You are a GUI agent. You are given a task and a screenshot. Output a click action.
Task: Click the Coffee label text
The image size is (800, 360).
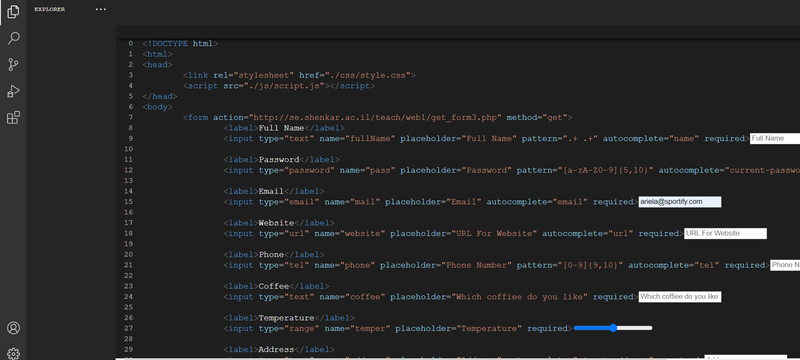click(274, 286)
